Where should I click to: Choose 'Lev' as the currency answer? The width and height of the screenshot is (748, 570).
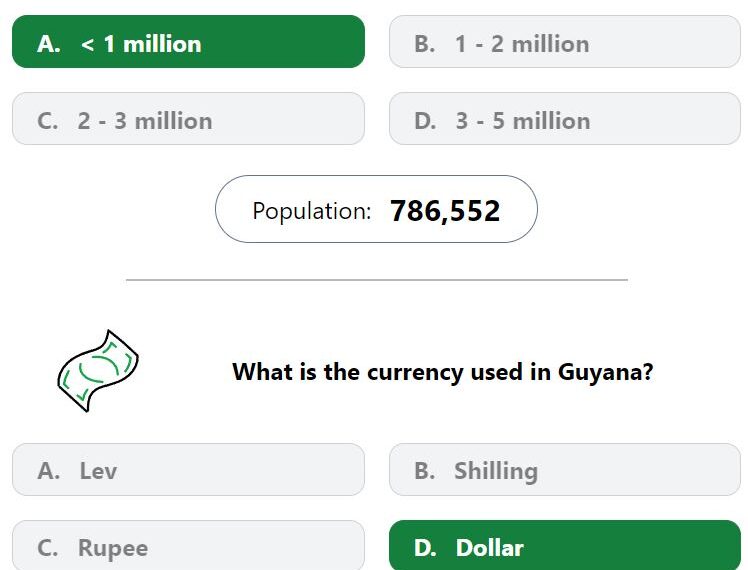click(x=188, y=469)
